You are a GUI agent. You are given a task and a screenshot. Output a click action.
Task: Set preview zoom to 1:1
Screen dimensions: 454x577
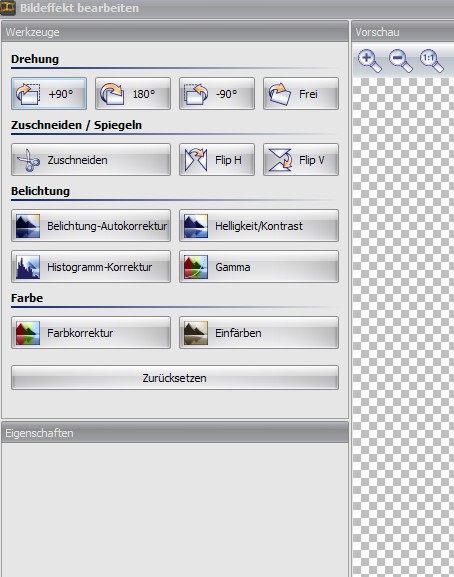tap(432, 61)
